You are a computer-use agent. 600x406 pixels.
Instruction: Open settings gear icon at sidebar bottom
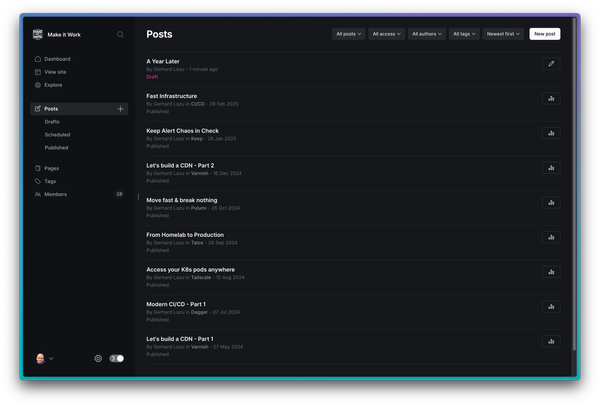click(x=98, y=358)
